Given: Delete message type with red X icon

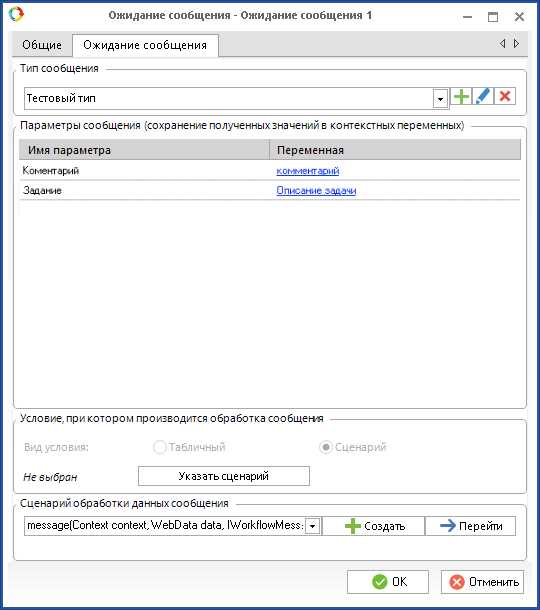Looking at the screenshot, I should [505, 96].
